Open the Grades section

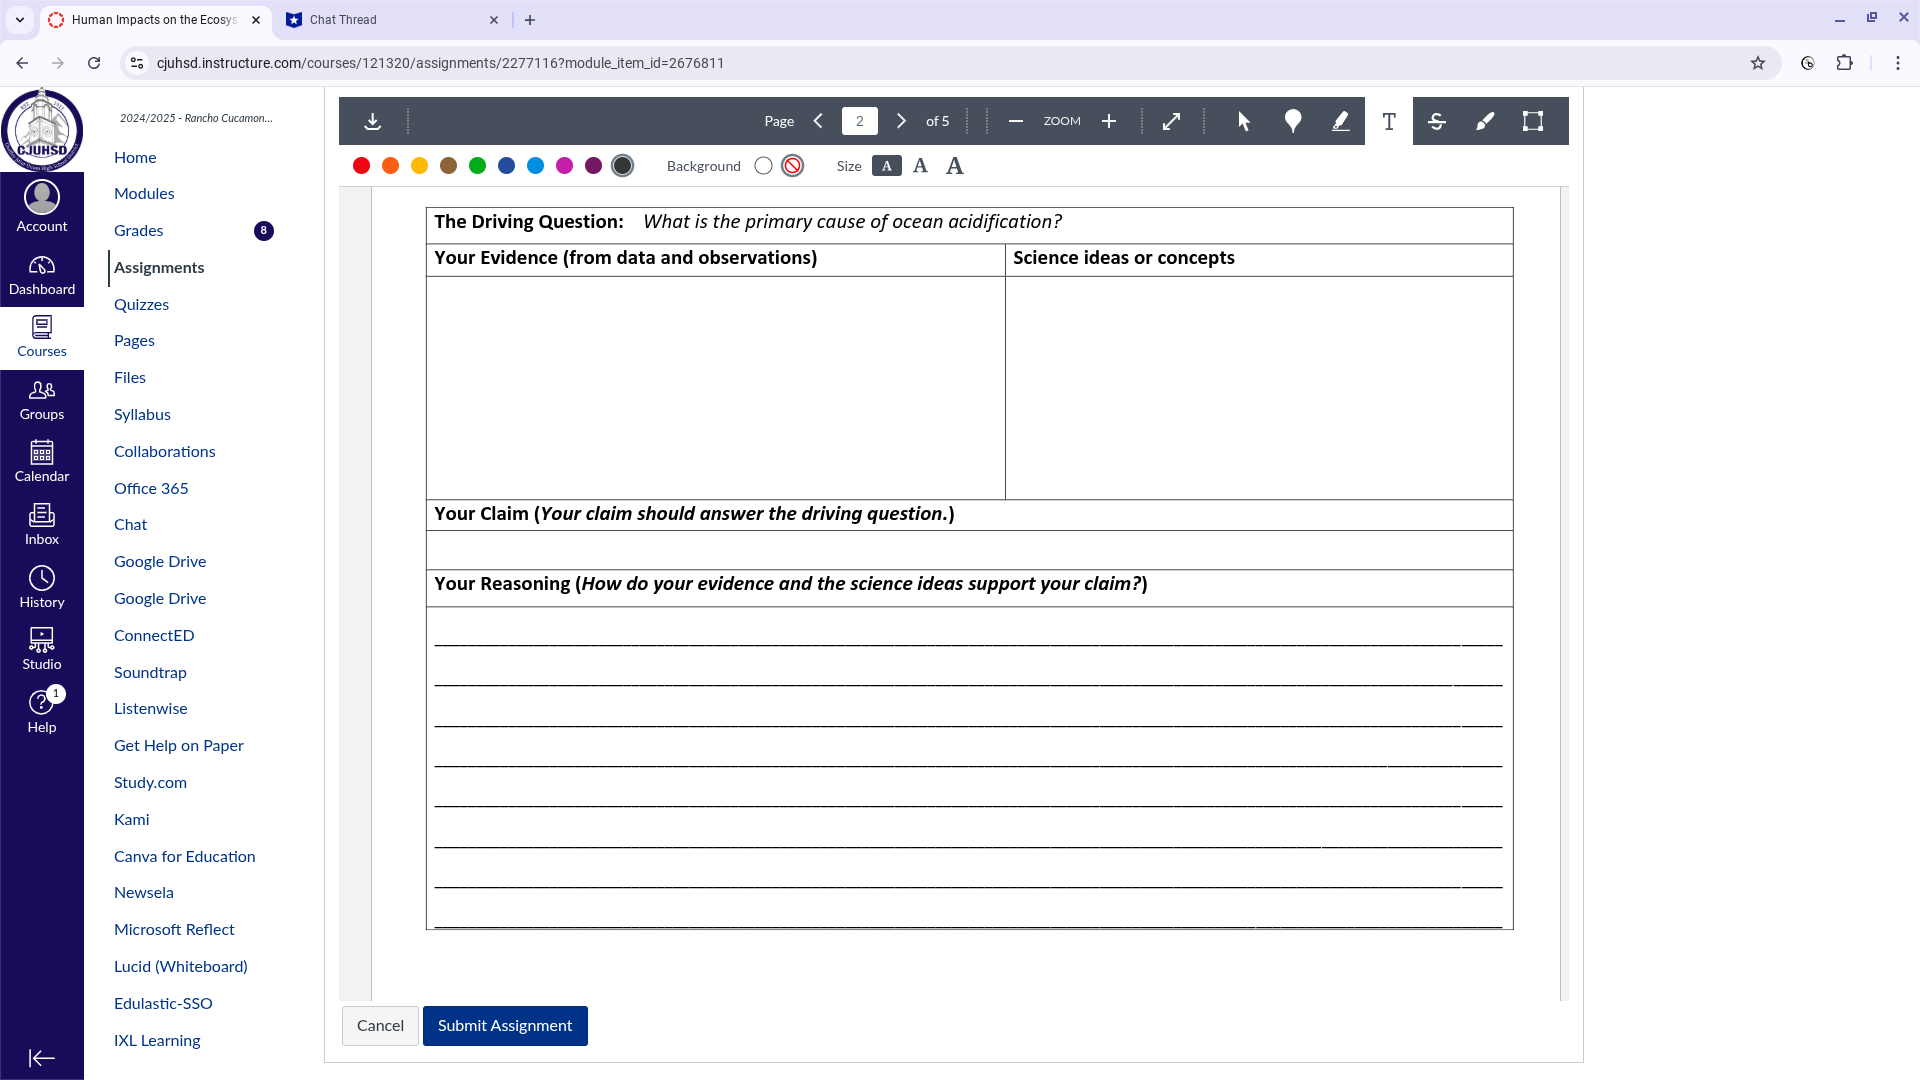(x=138, y=230)
